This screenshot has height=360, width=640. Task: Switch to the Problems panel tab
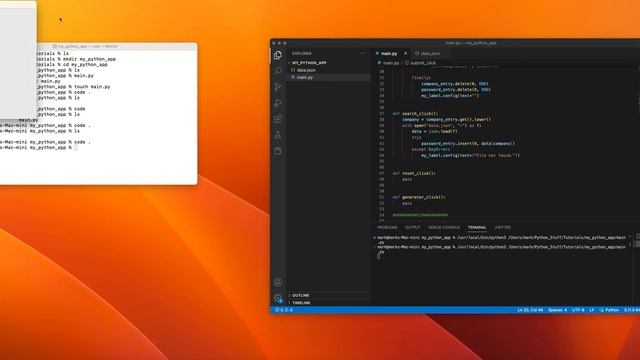(387, 227)
